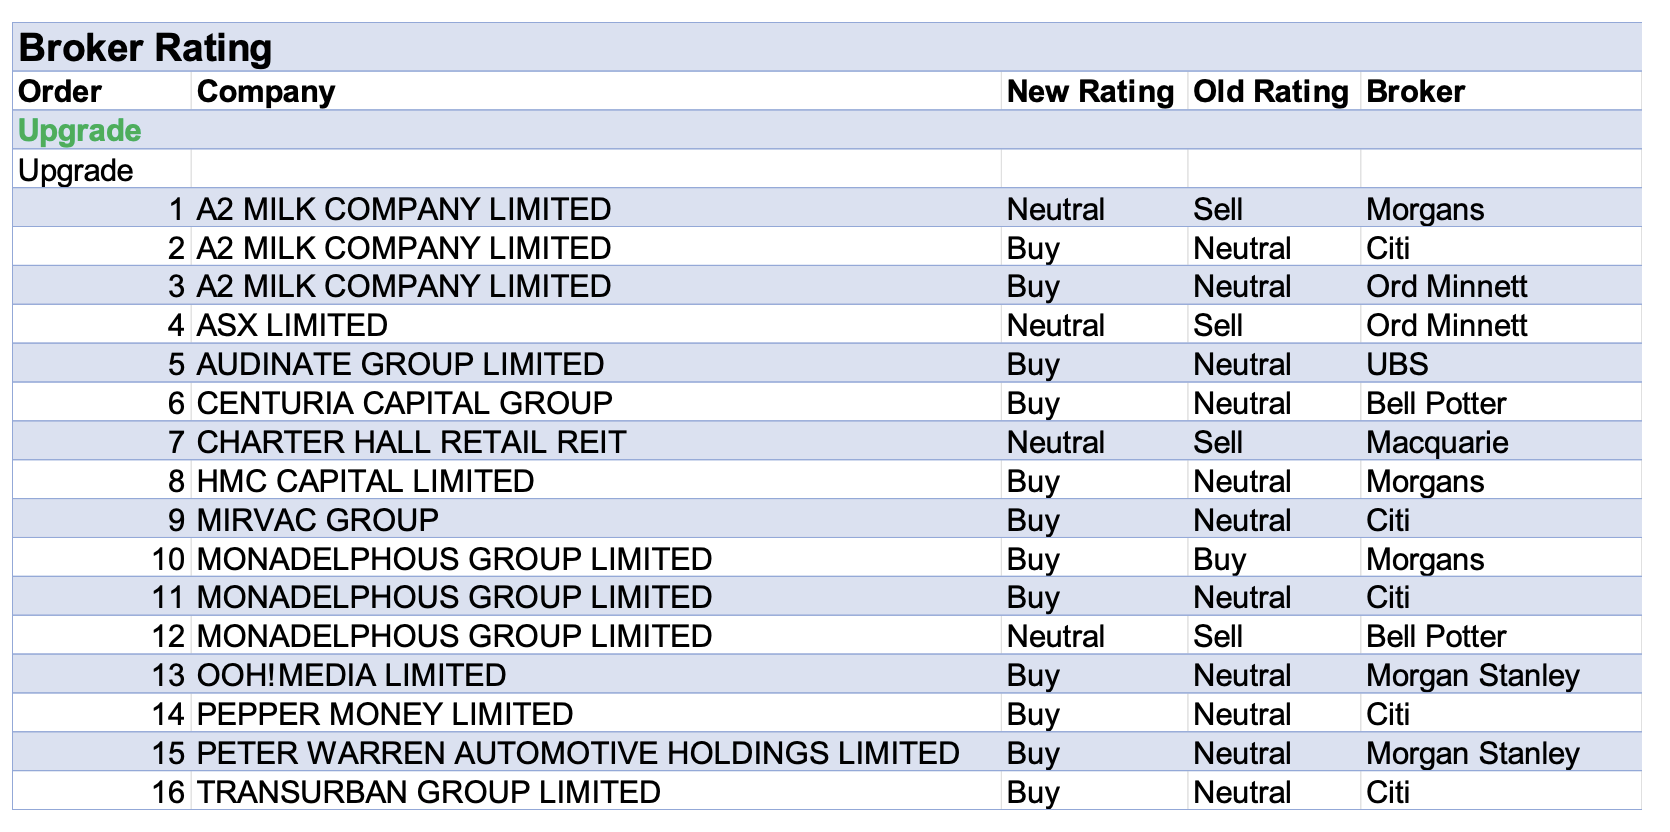Select the UBS broker cell
The image size is (1670, 832).
pos(1397,365)
